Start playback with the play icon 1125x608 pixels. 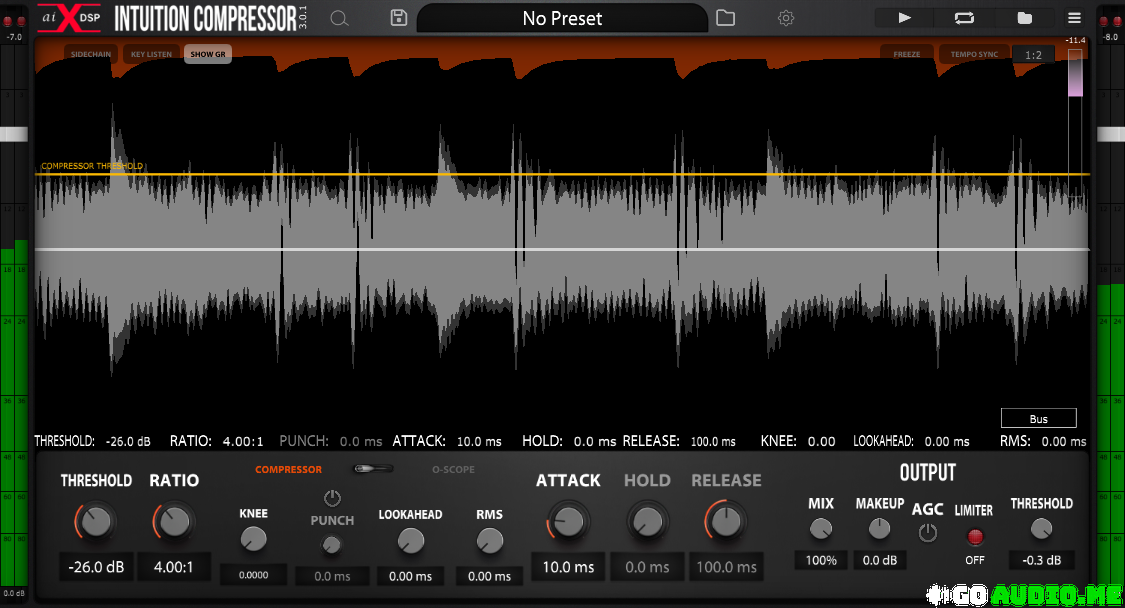point(904,18)
